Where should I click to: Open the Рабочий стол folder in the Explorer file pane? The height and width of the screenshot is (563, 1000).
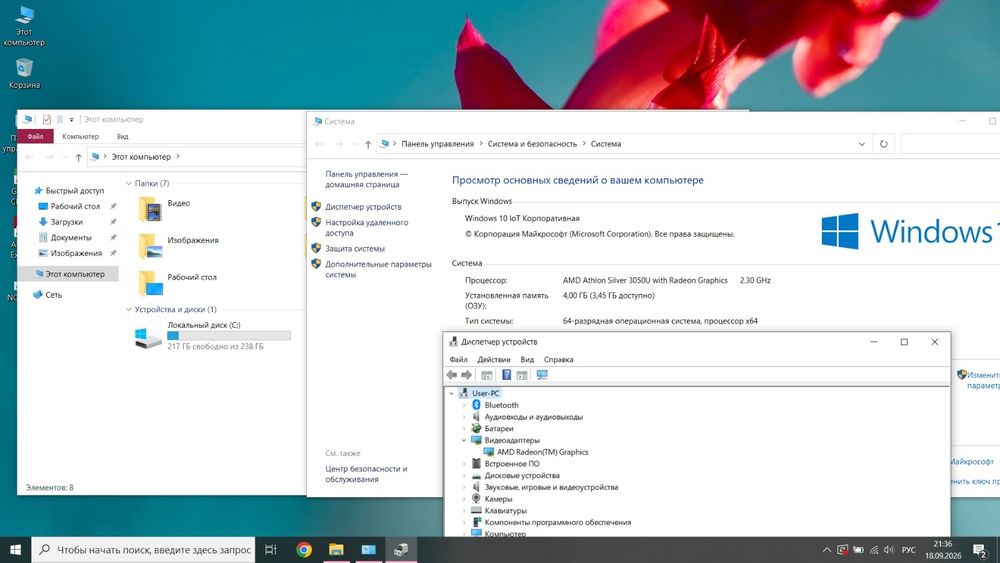pyautogui.click(x=177, y=282)
